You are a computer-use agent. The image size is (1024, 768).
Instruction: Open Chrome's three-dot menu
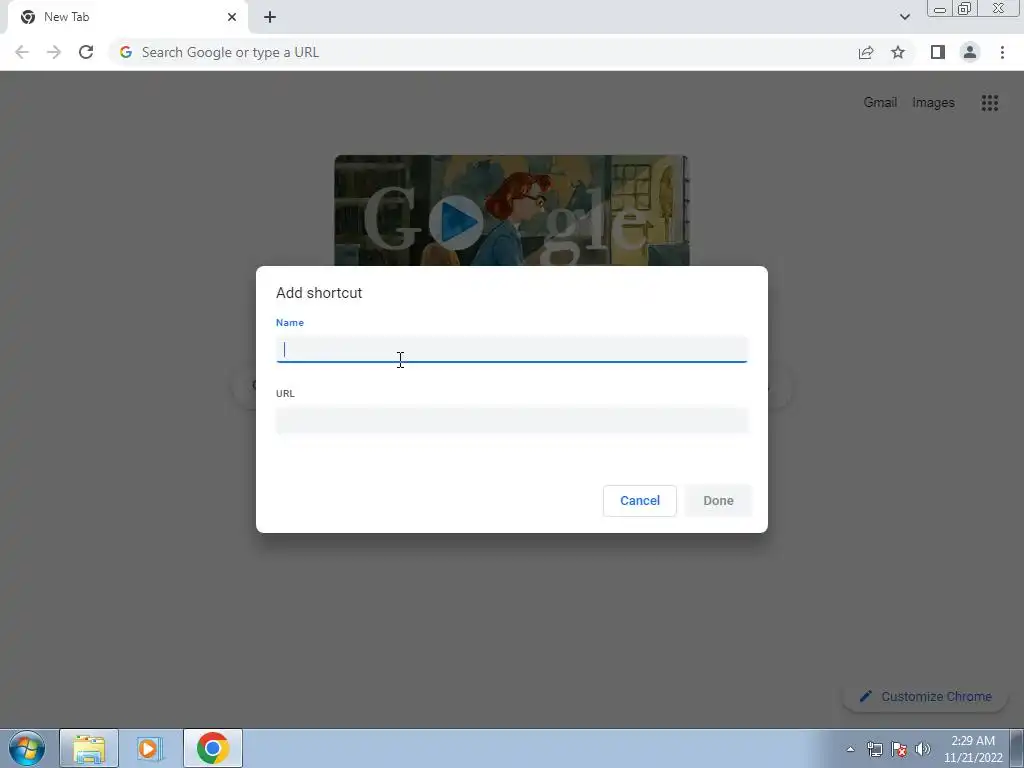pos(1002,52)
